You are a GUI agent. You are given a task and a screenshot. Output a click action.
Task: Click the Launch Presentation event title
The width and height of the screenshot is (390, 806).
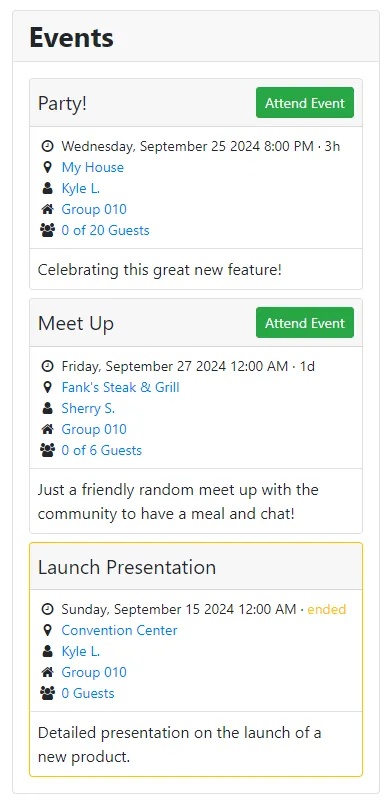click(127, 567)
